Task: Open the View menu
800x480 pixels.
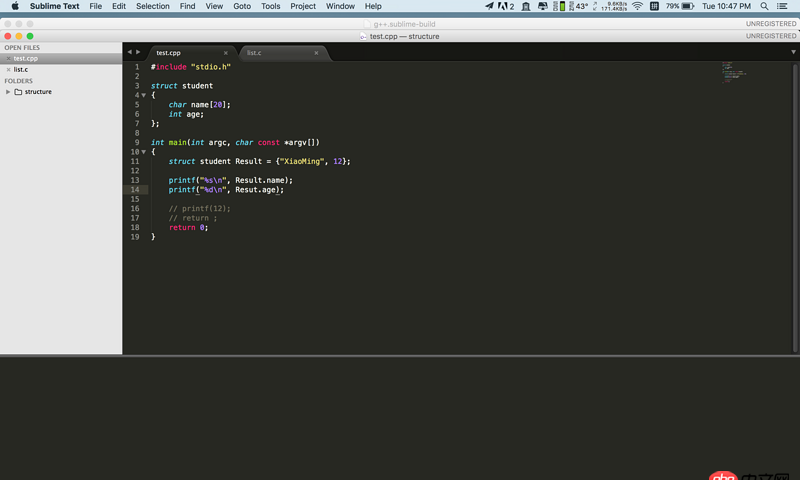Action: tap(214, 6)
